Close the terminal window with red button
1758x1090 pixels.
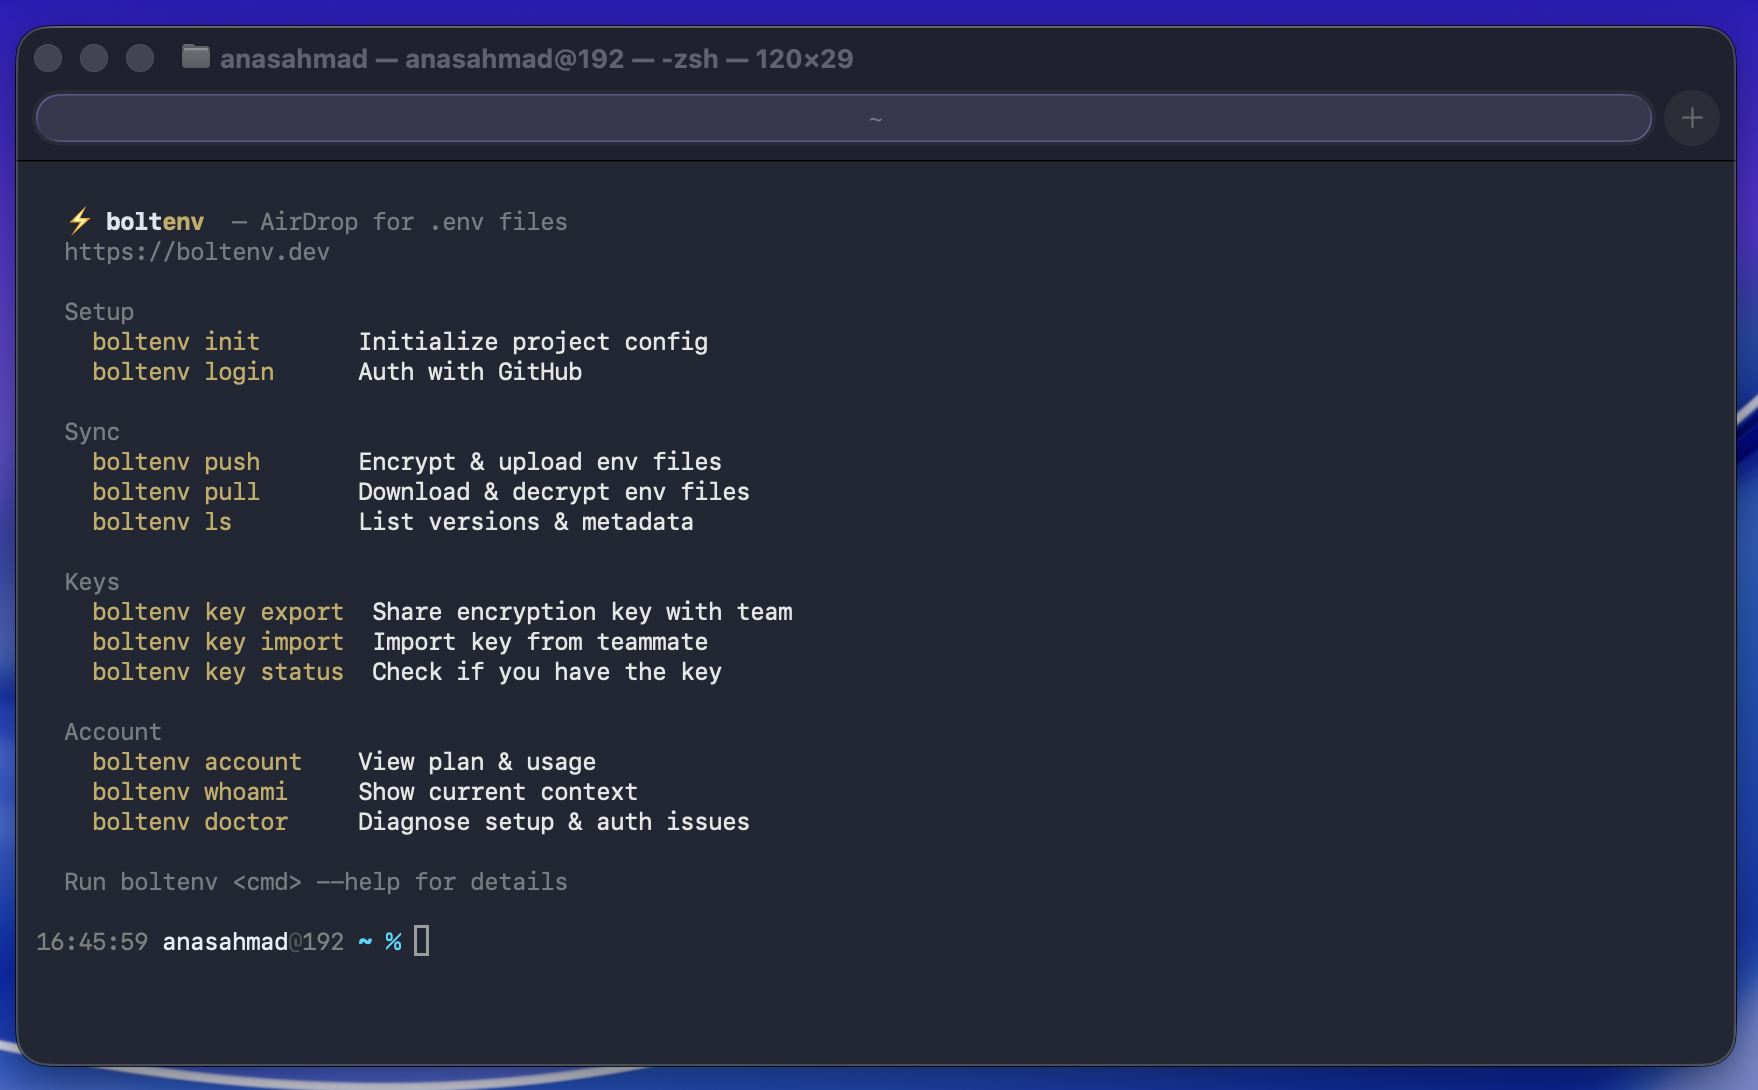pyautogui.click(x=48, y=58)
